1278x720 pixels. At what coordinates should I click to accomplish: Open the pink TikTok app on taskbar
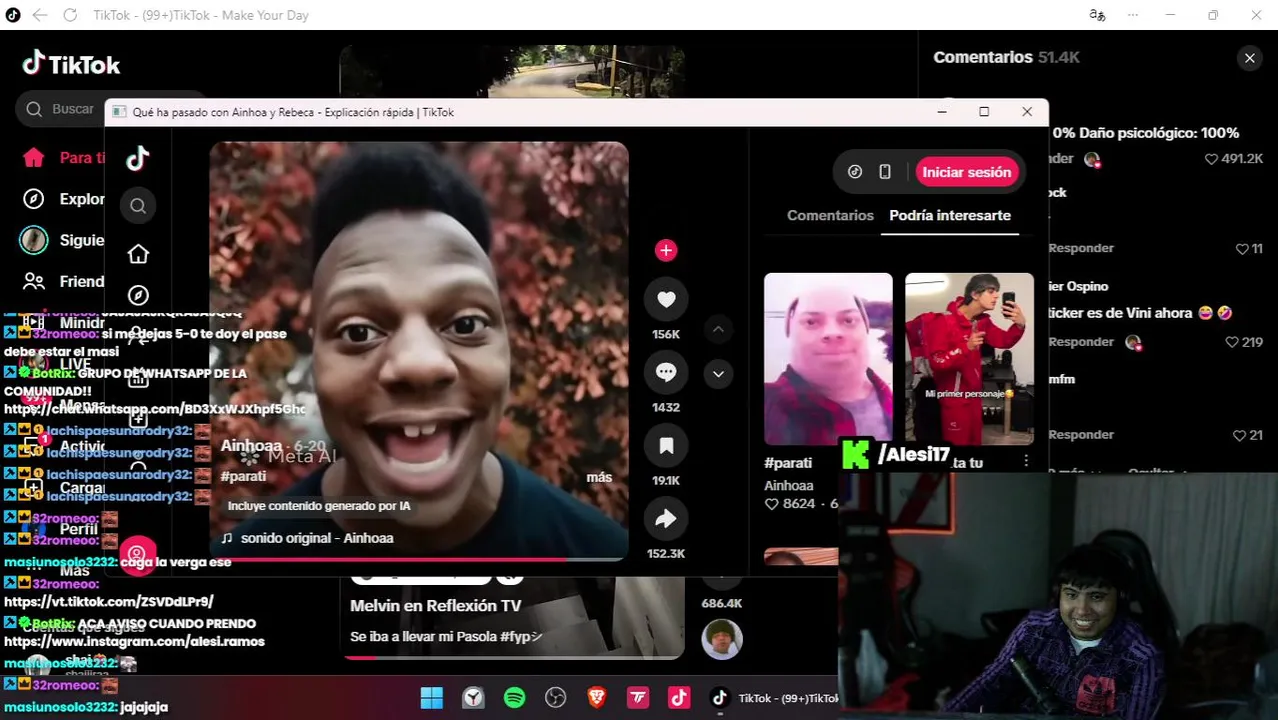pos(679,698)
